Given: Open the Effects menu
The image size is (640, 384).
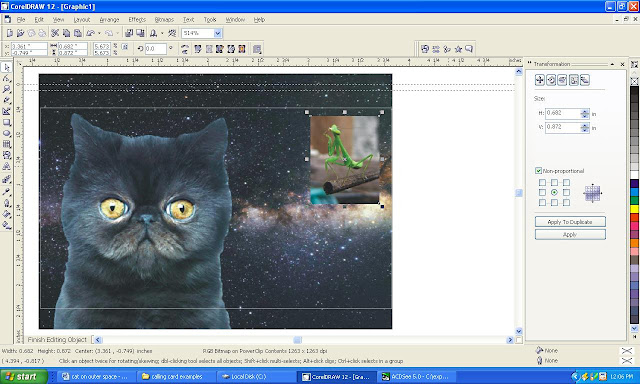Looking at the screenshot, I should point(137,20).
